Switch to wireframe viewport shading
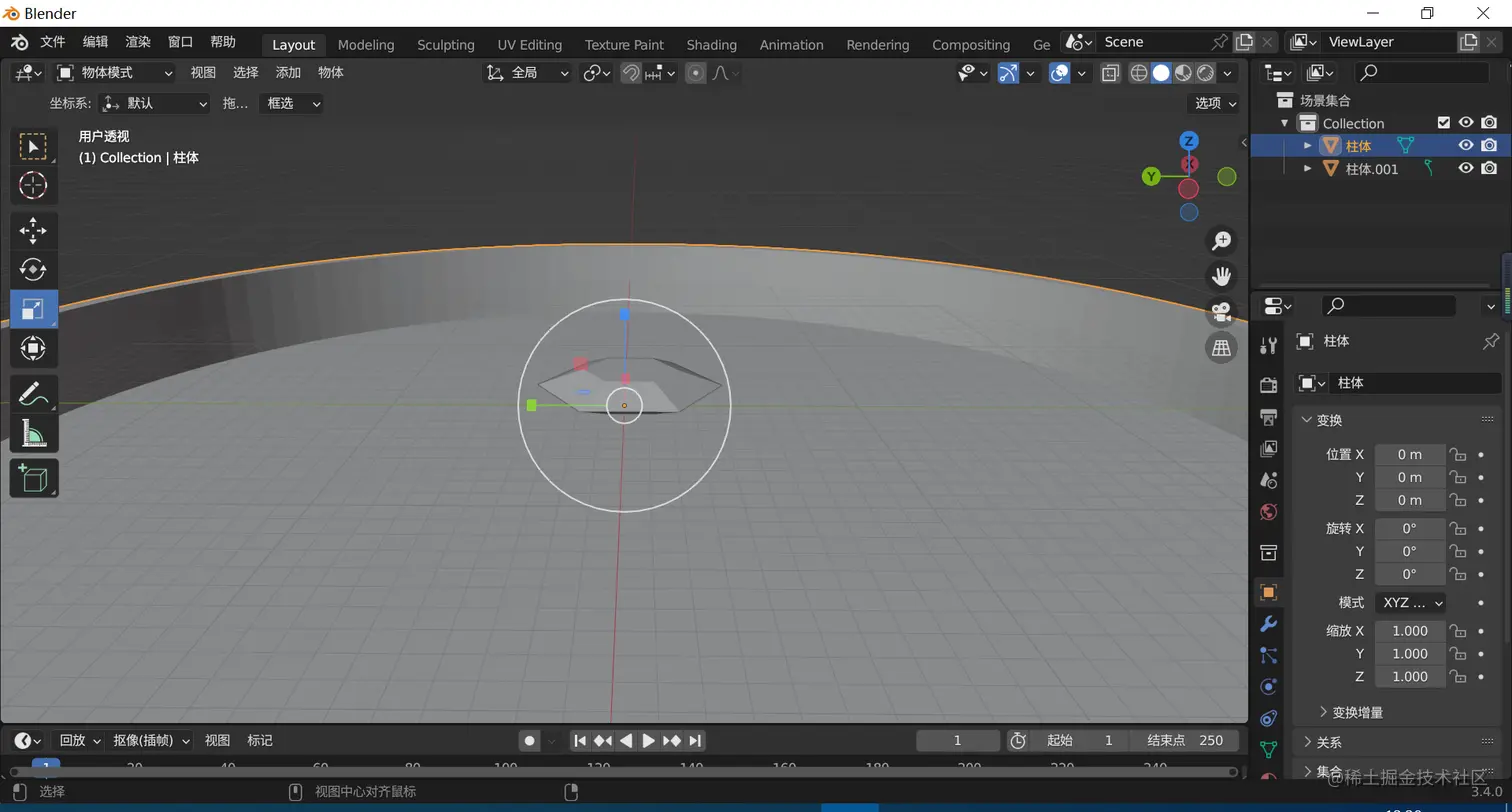This screenshot has width=1512, height=812. 1139,72
